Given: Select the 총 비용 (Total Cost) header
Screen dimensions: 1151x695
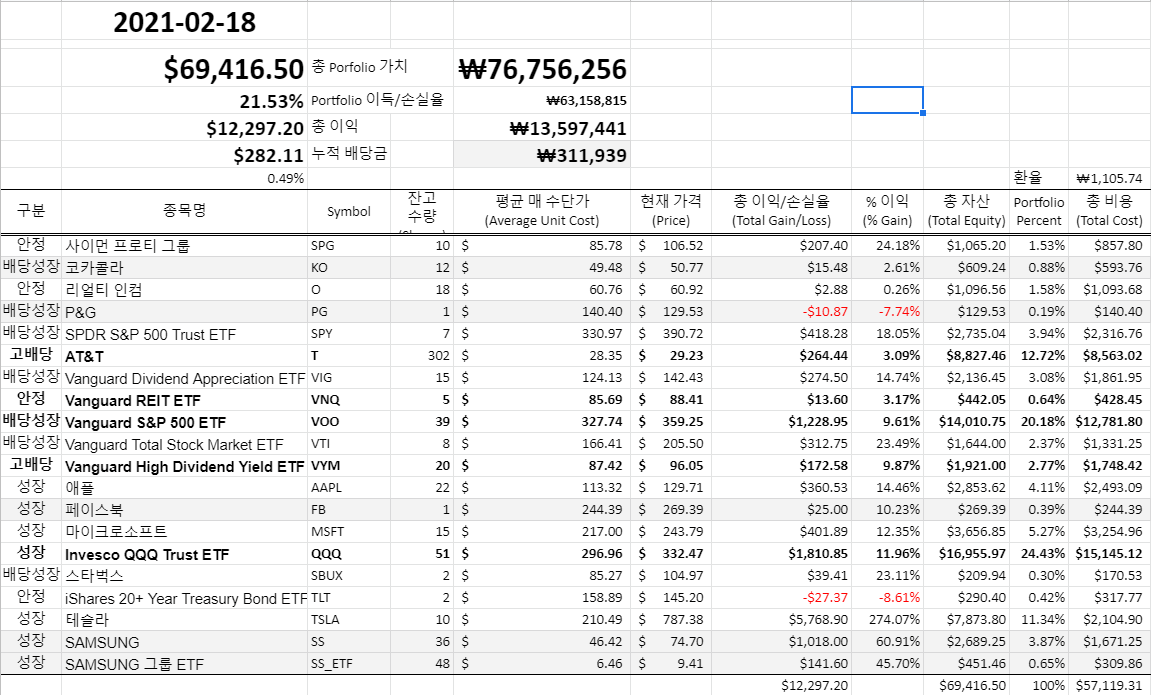Looking at the screenshot, I should [1109, 211].
